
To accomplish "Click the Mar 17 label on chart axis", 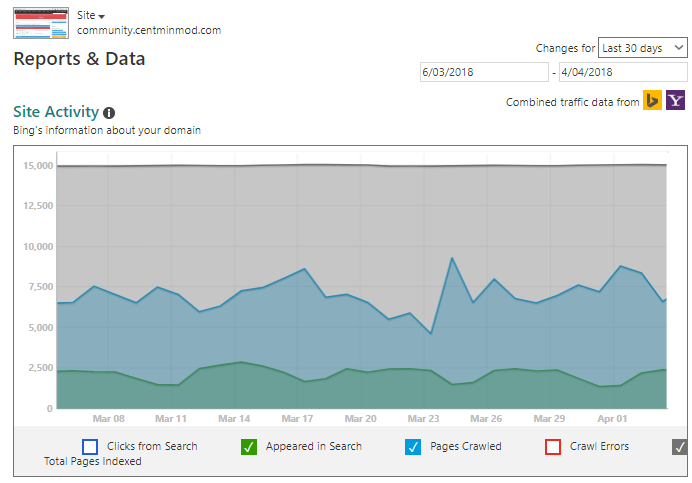I will (x=297, y=419).
